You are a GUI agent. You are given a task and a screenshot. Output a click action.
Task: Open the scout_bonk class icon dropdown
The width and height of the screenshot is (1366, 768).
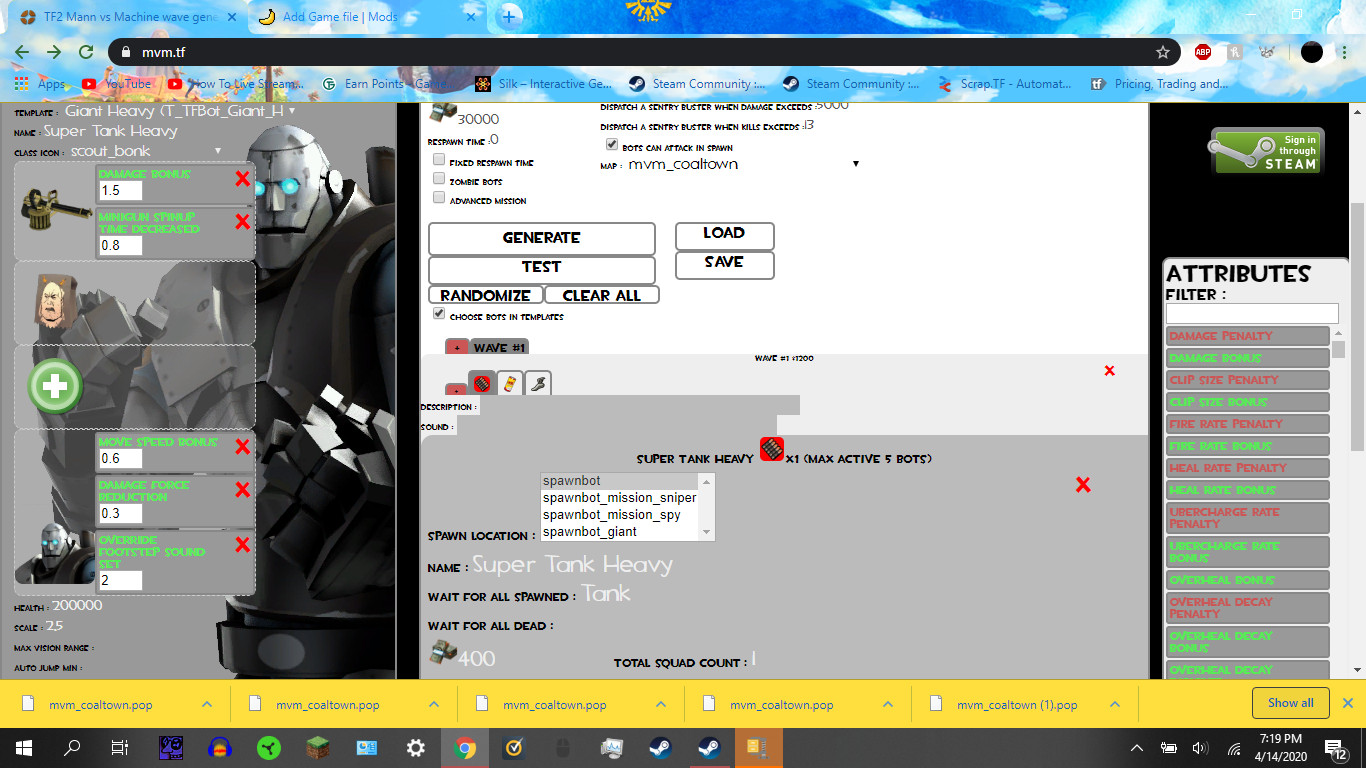(x=146, y=151)
